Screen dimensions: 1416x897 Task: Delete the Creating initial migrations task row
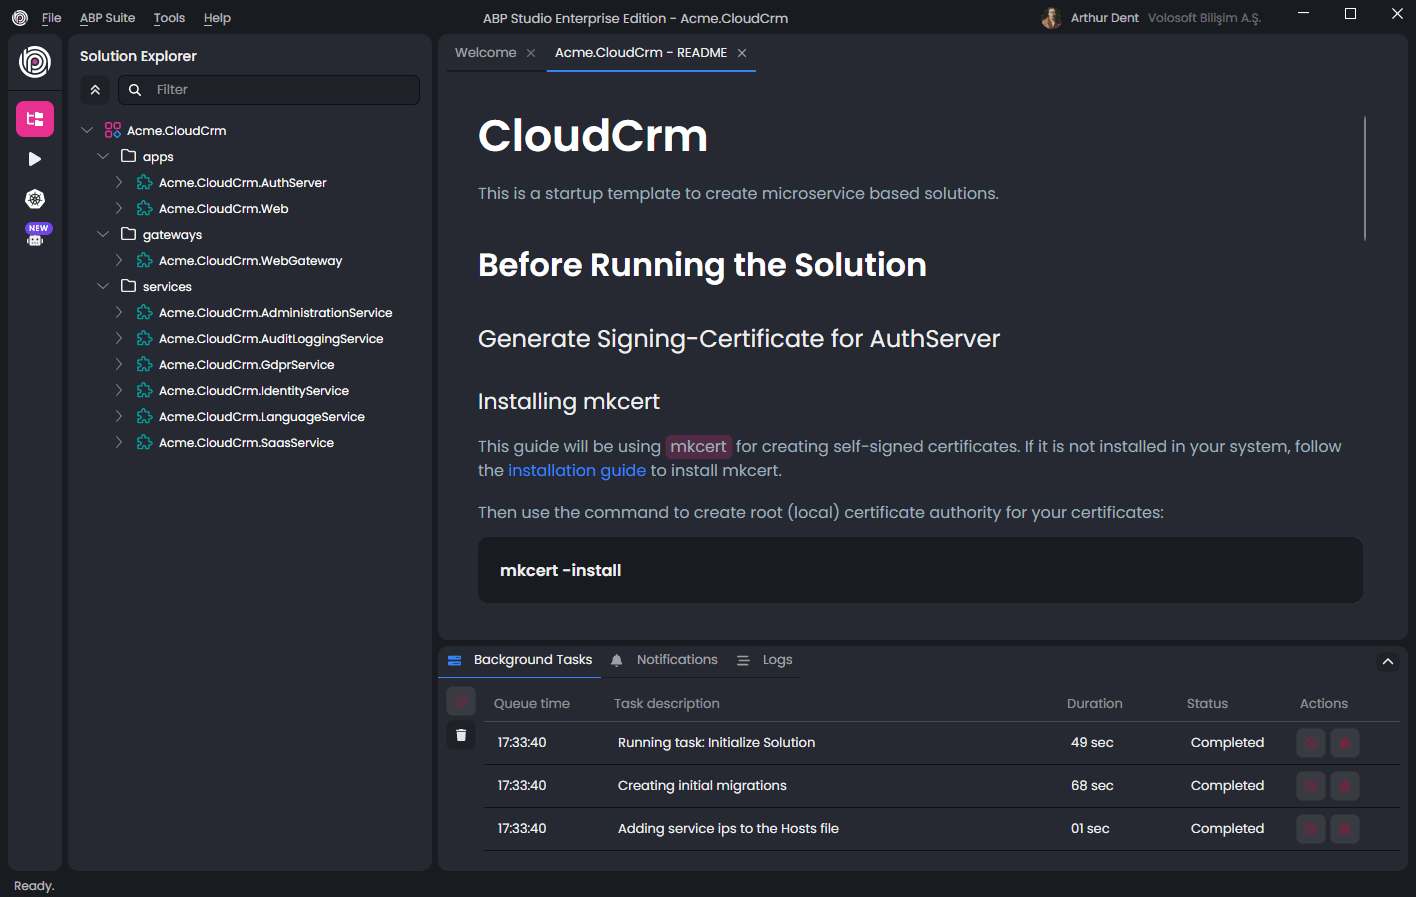[1344, 786]
